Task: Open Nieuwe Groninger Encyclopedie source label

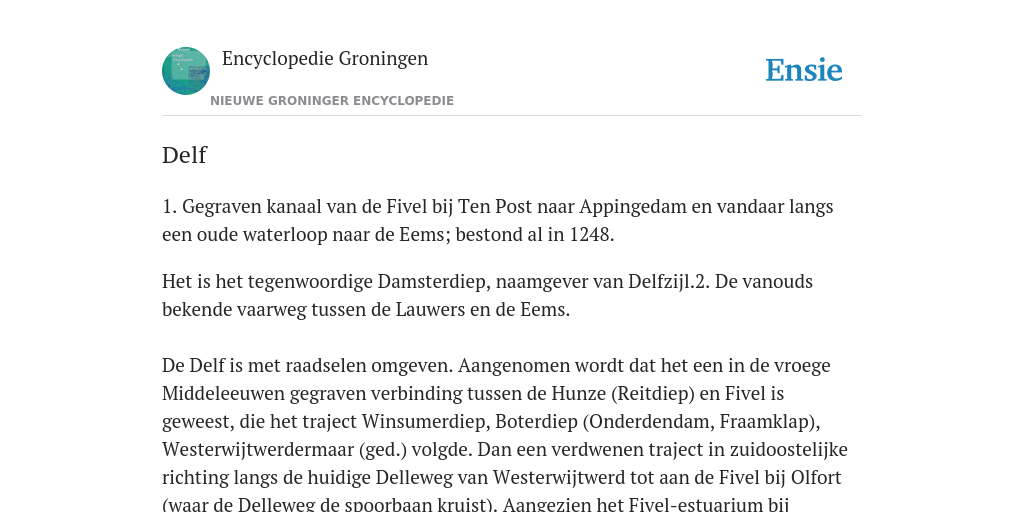Action: pyautogui.click(x=332, y=101)
